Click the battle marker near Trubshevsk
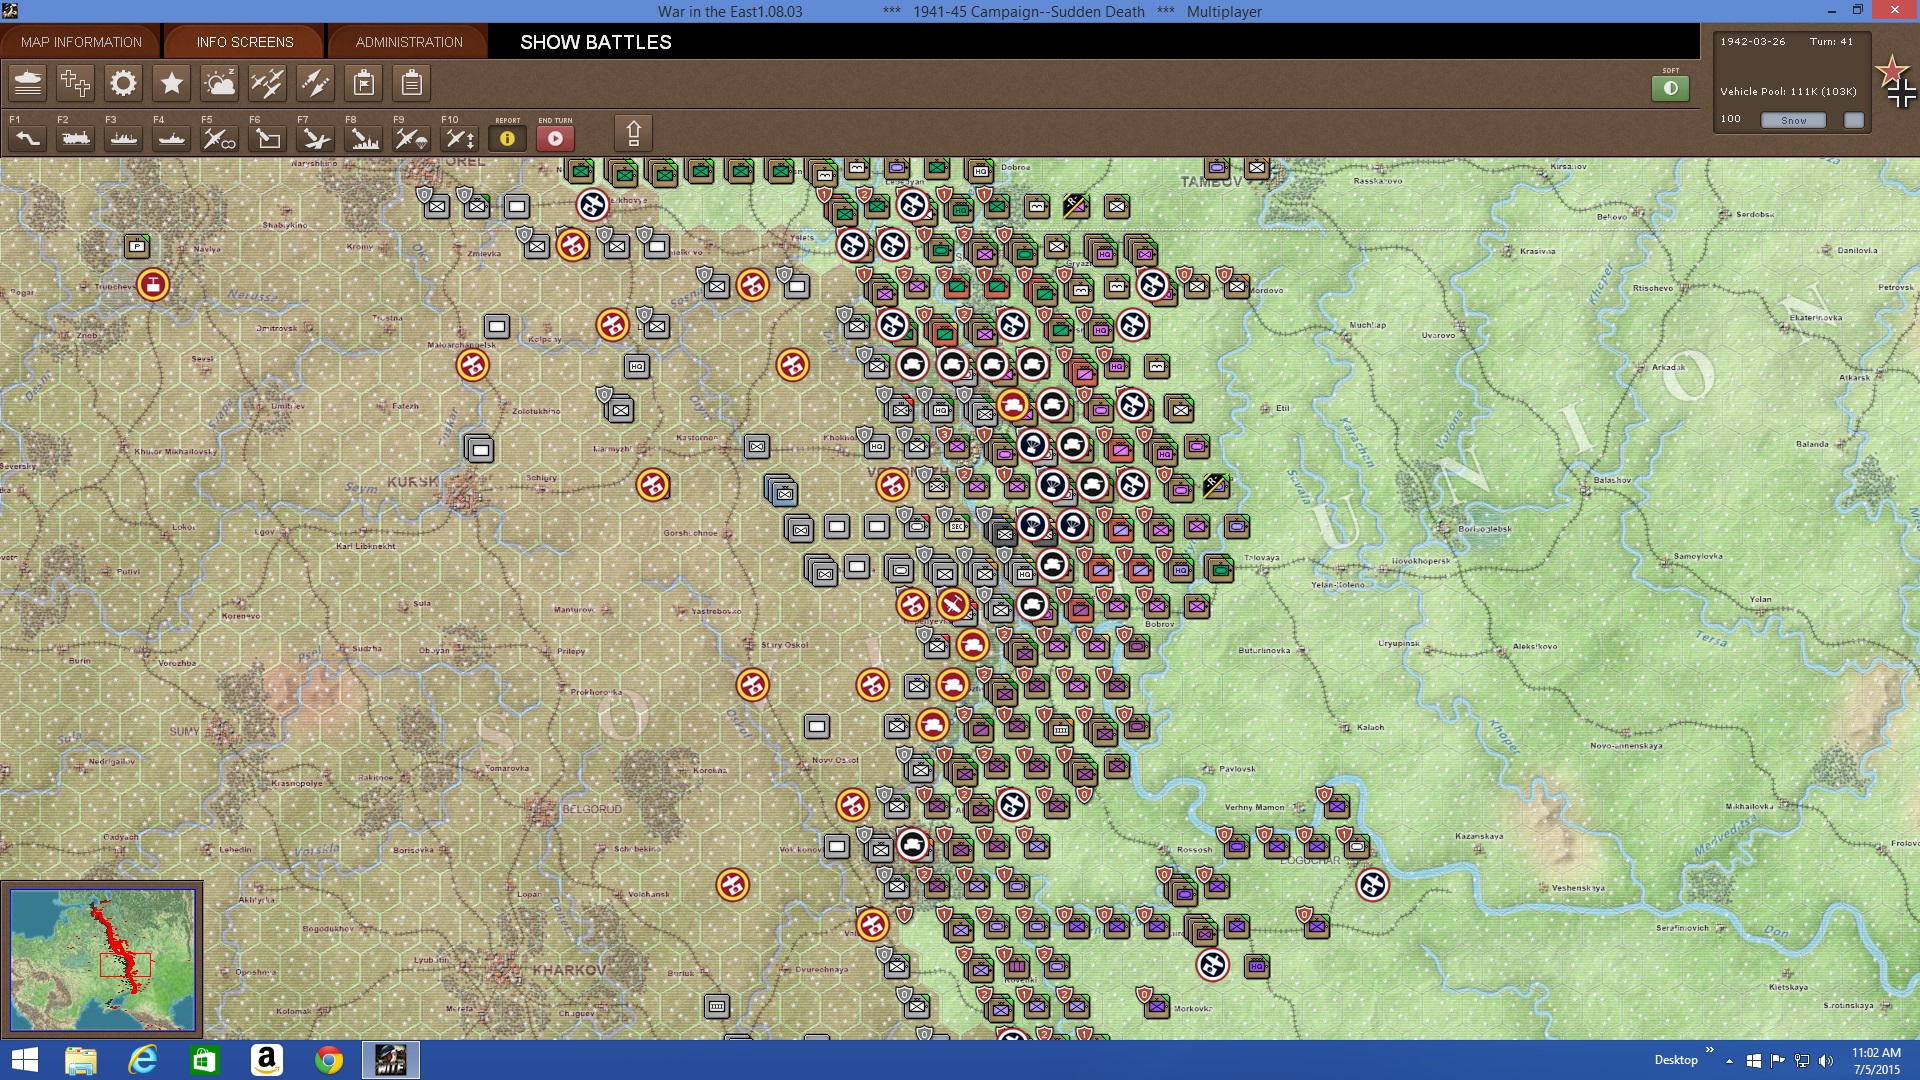 click(153, 285)
